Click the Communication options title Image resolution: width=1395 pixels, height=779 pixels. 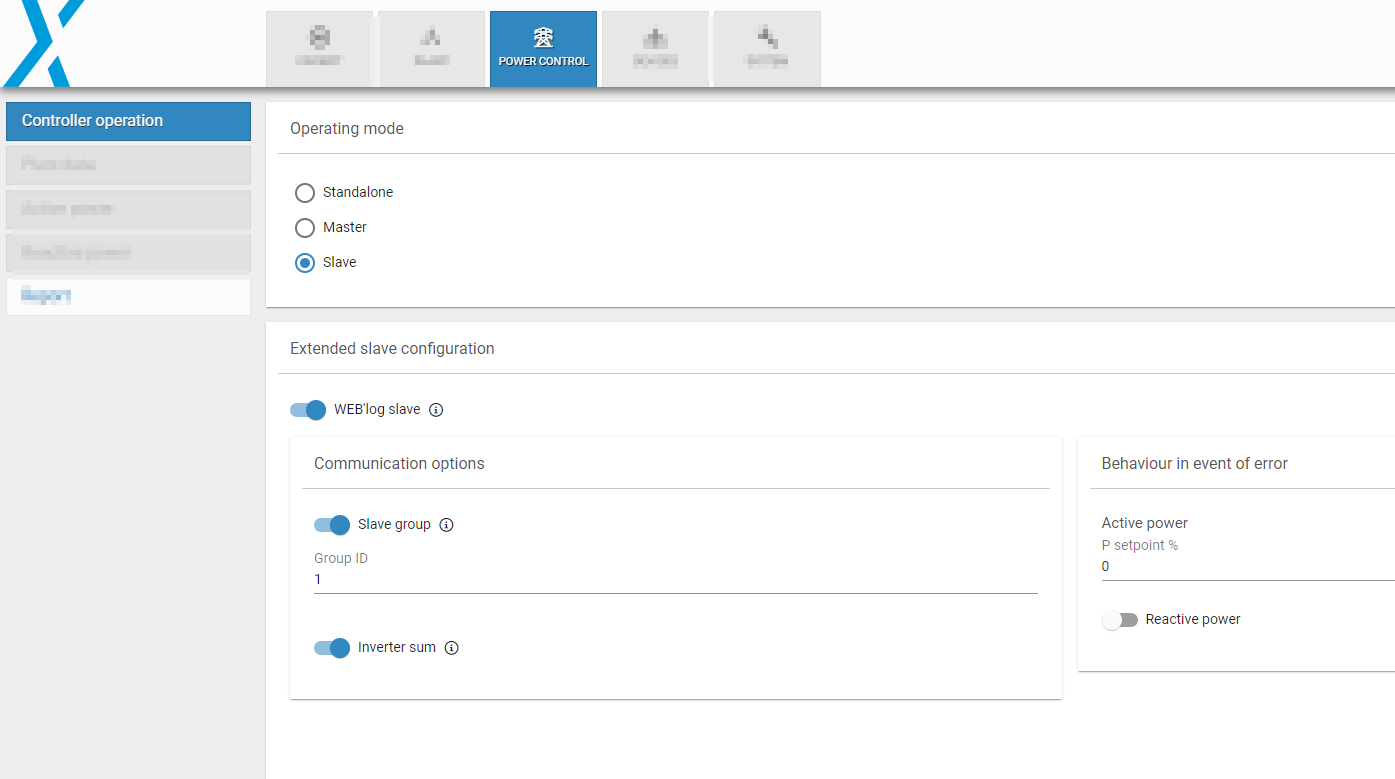[x=399, y=464]
